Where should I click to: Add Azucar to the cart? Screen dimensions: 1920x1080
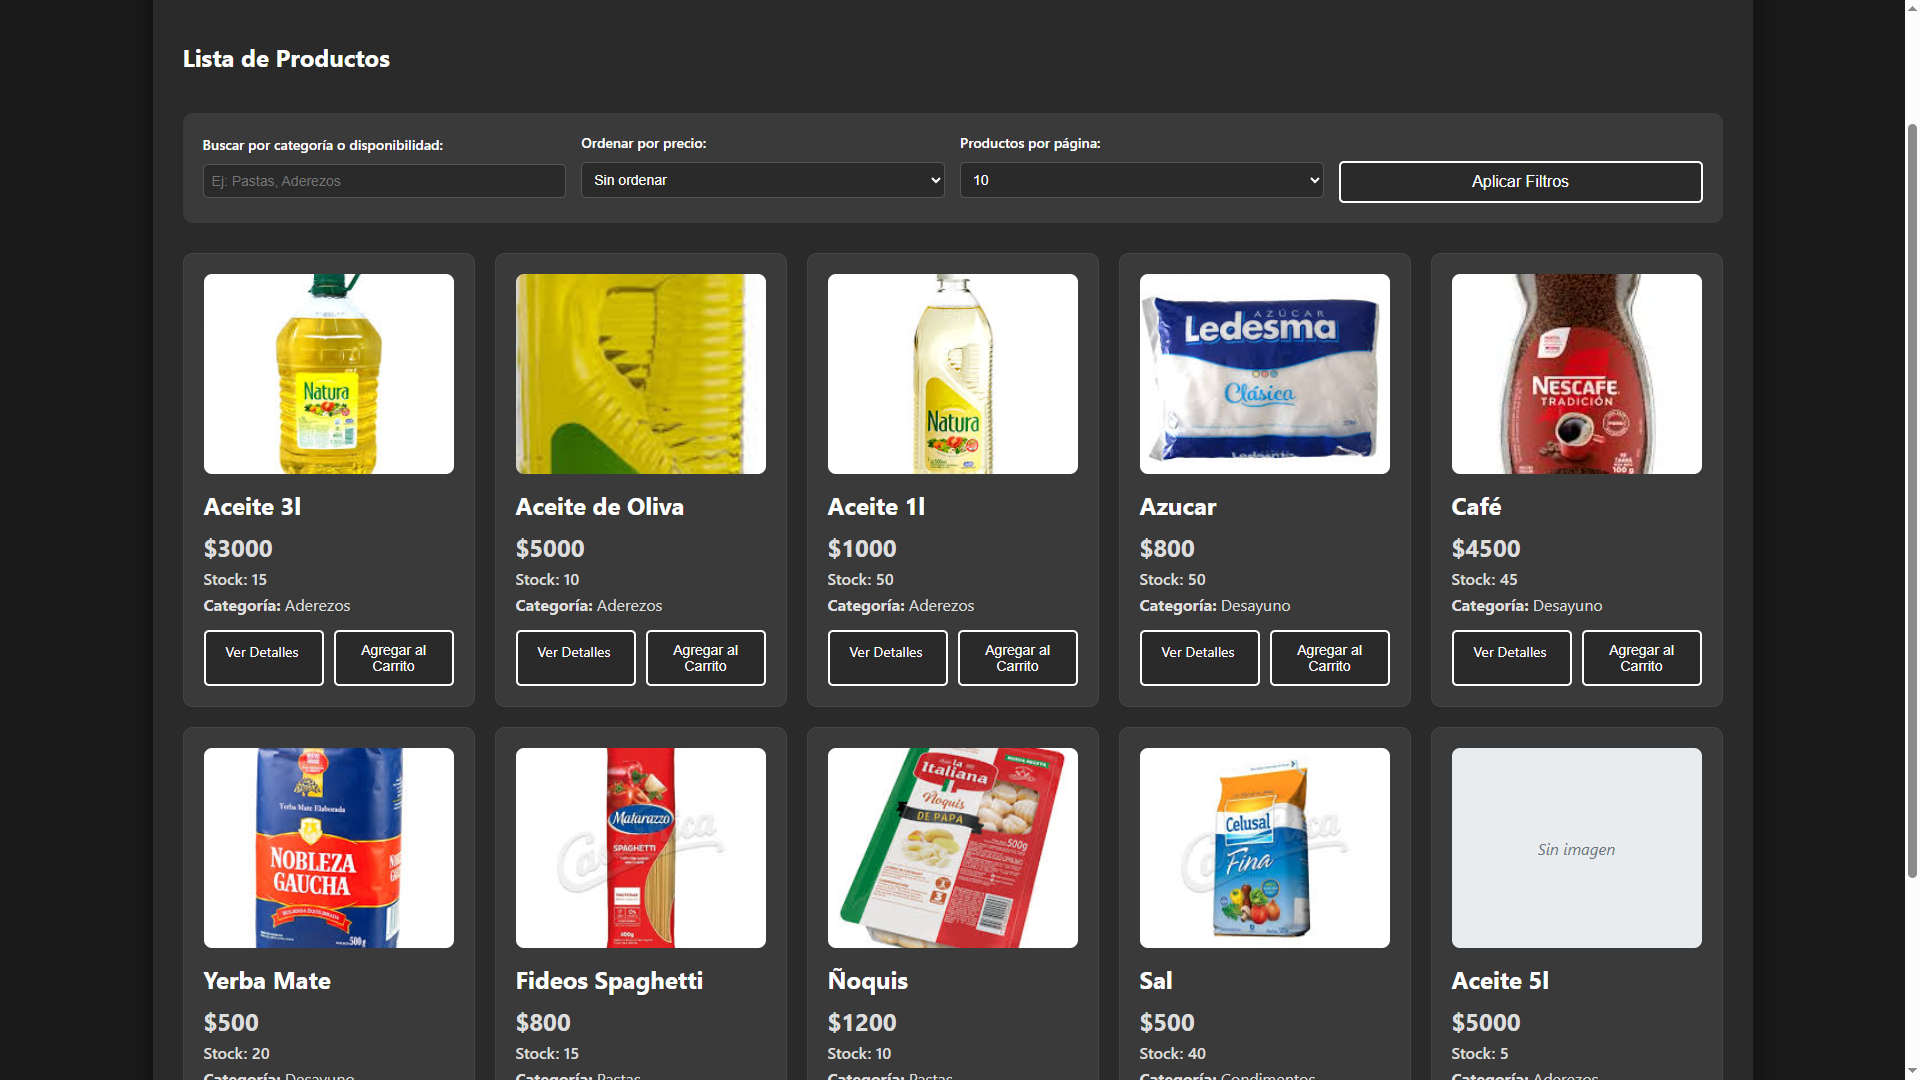pyautogui.click(x=1329, y=657)
